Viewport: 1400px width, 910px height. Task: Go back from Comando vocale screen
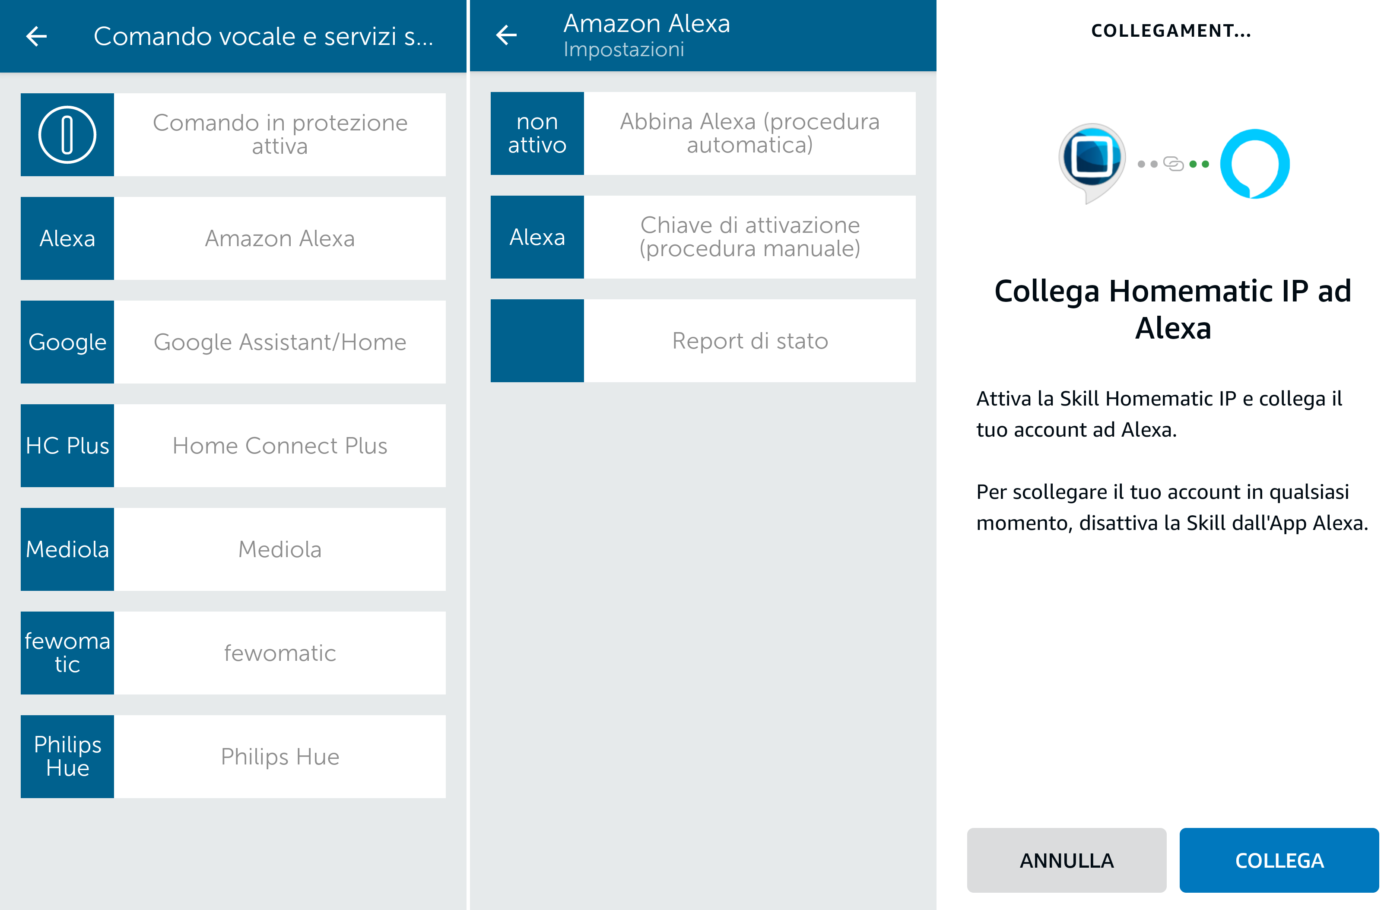(37, 37)
